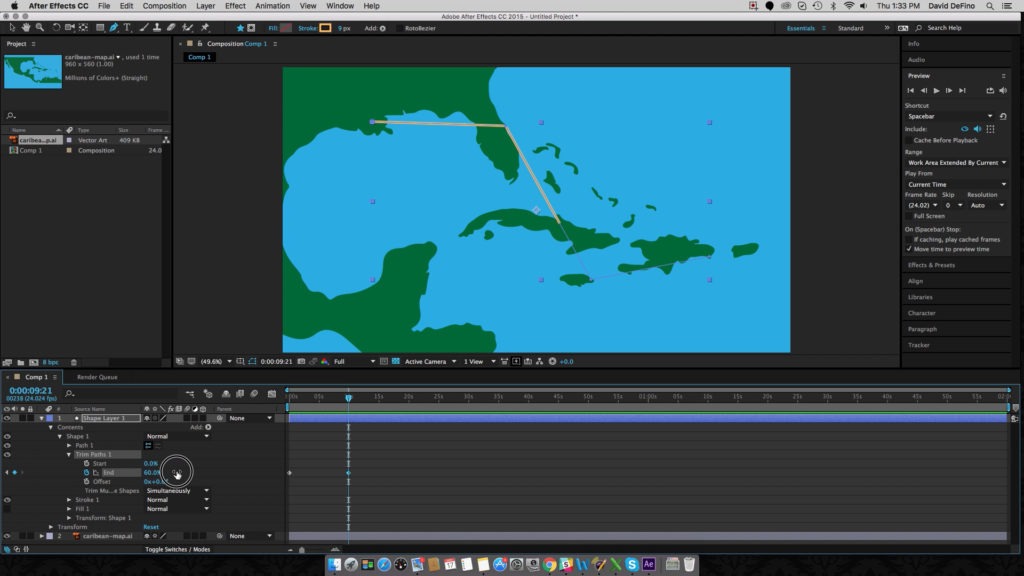Hide the caribean-map.ai layer eye icon

pos(7,536)
